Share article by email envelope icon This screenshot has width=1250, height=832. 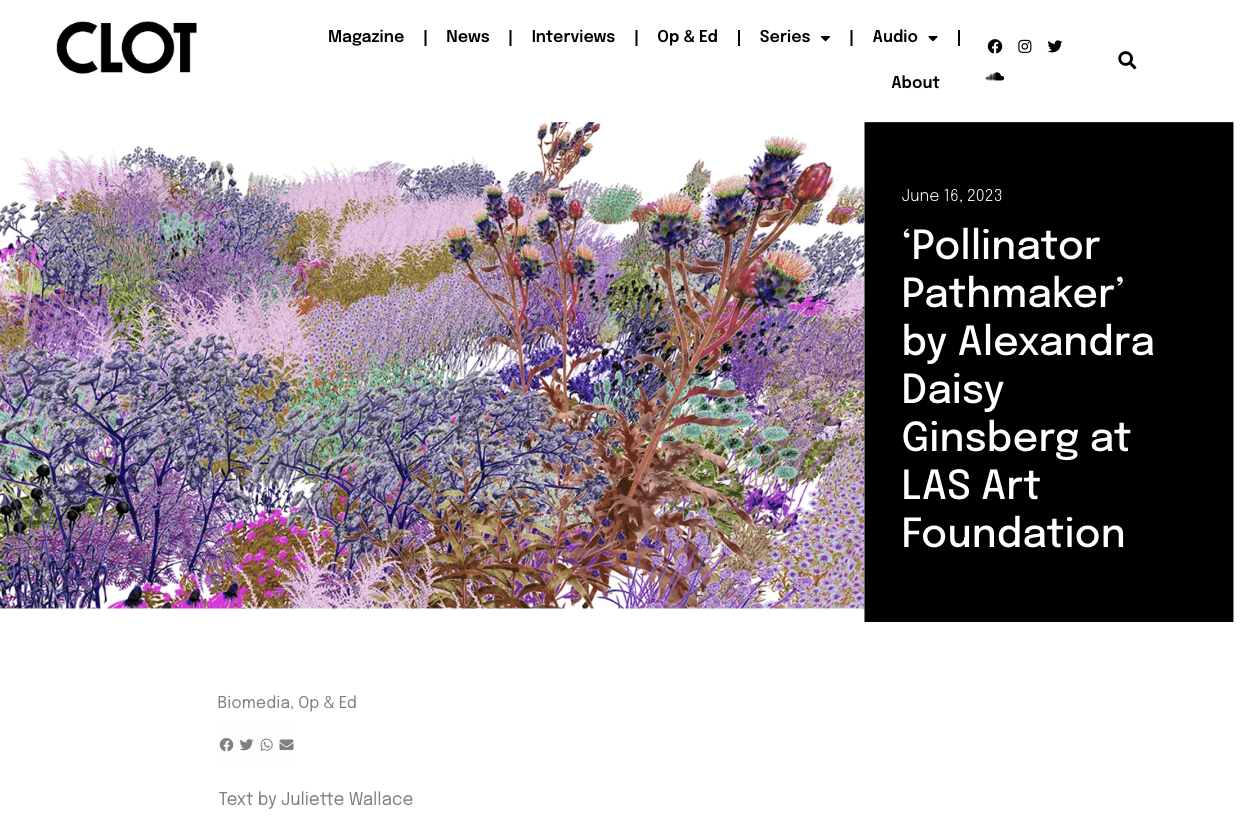(x=286, y=745)
